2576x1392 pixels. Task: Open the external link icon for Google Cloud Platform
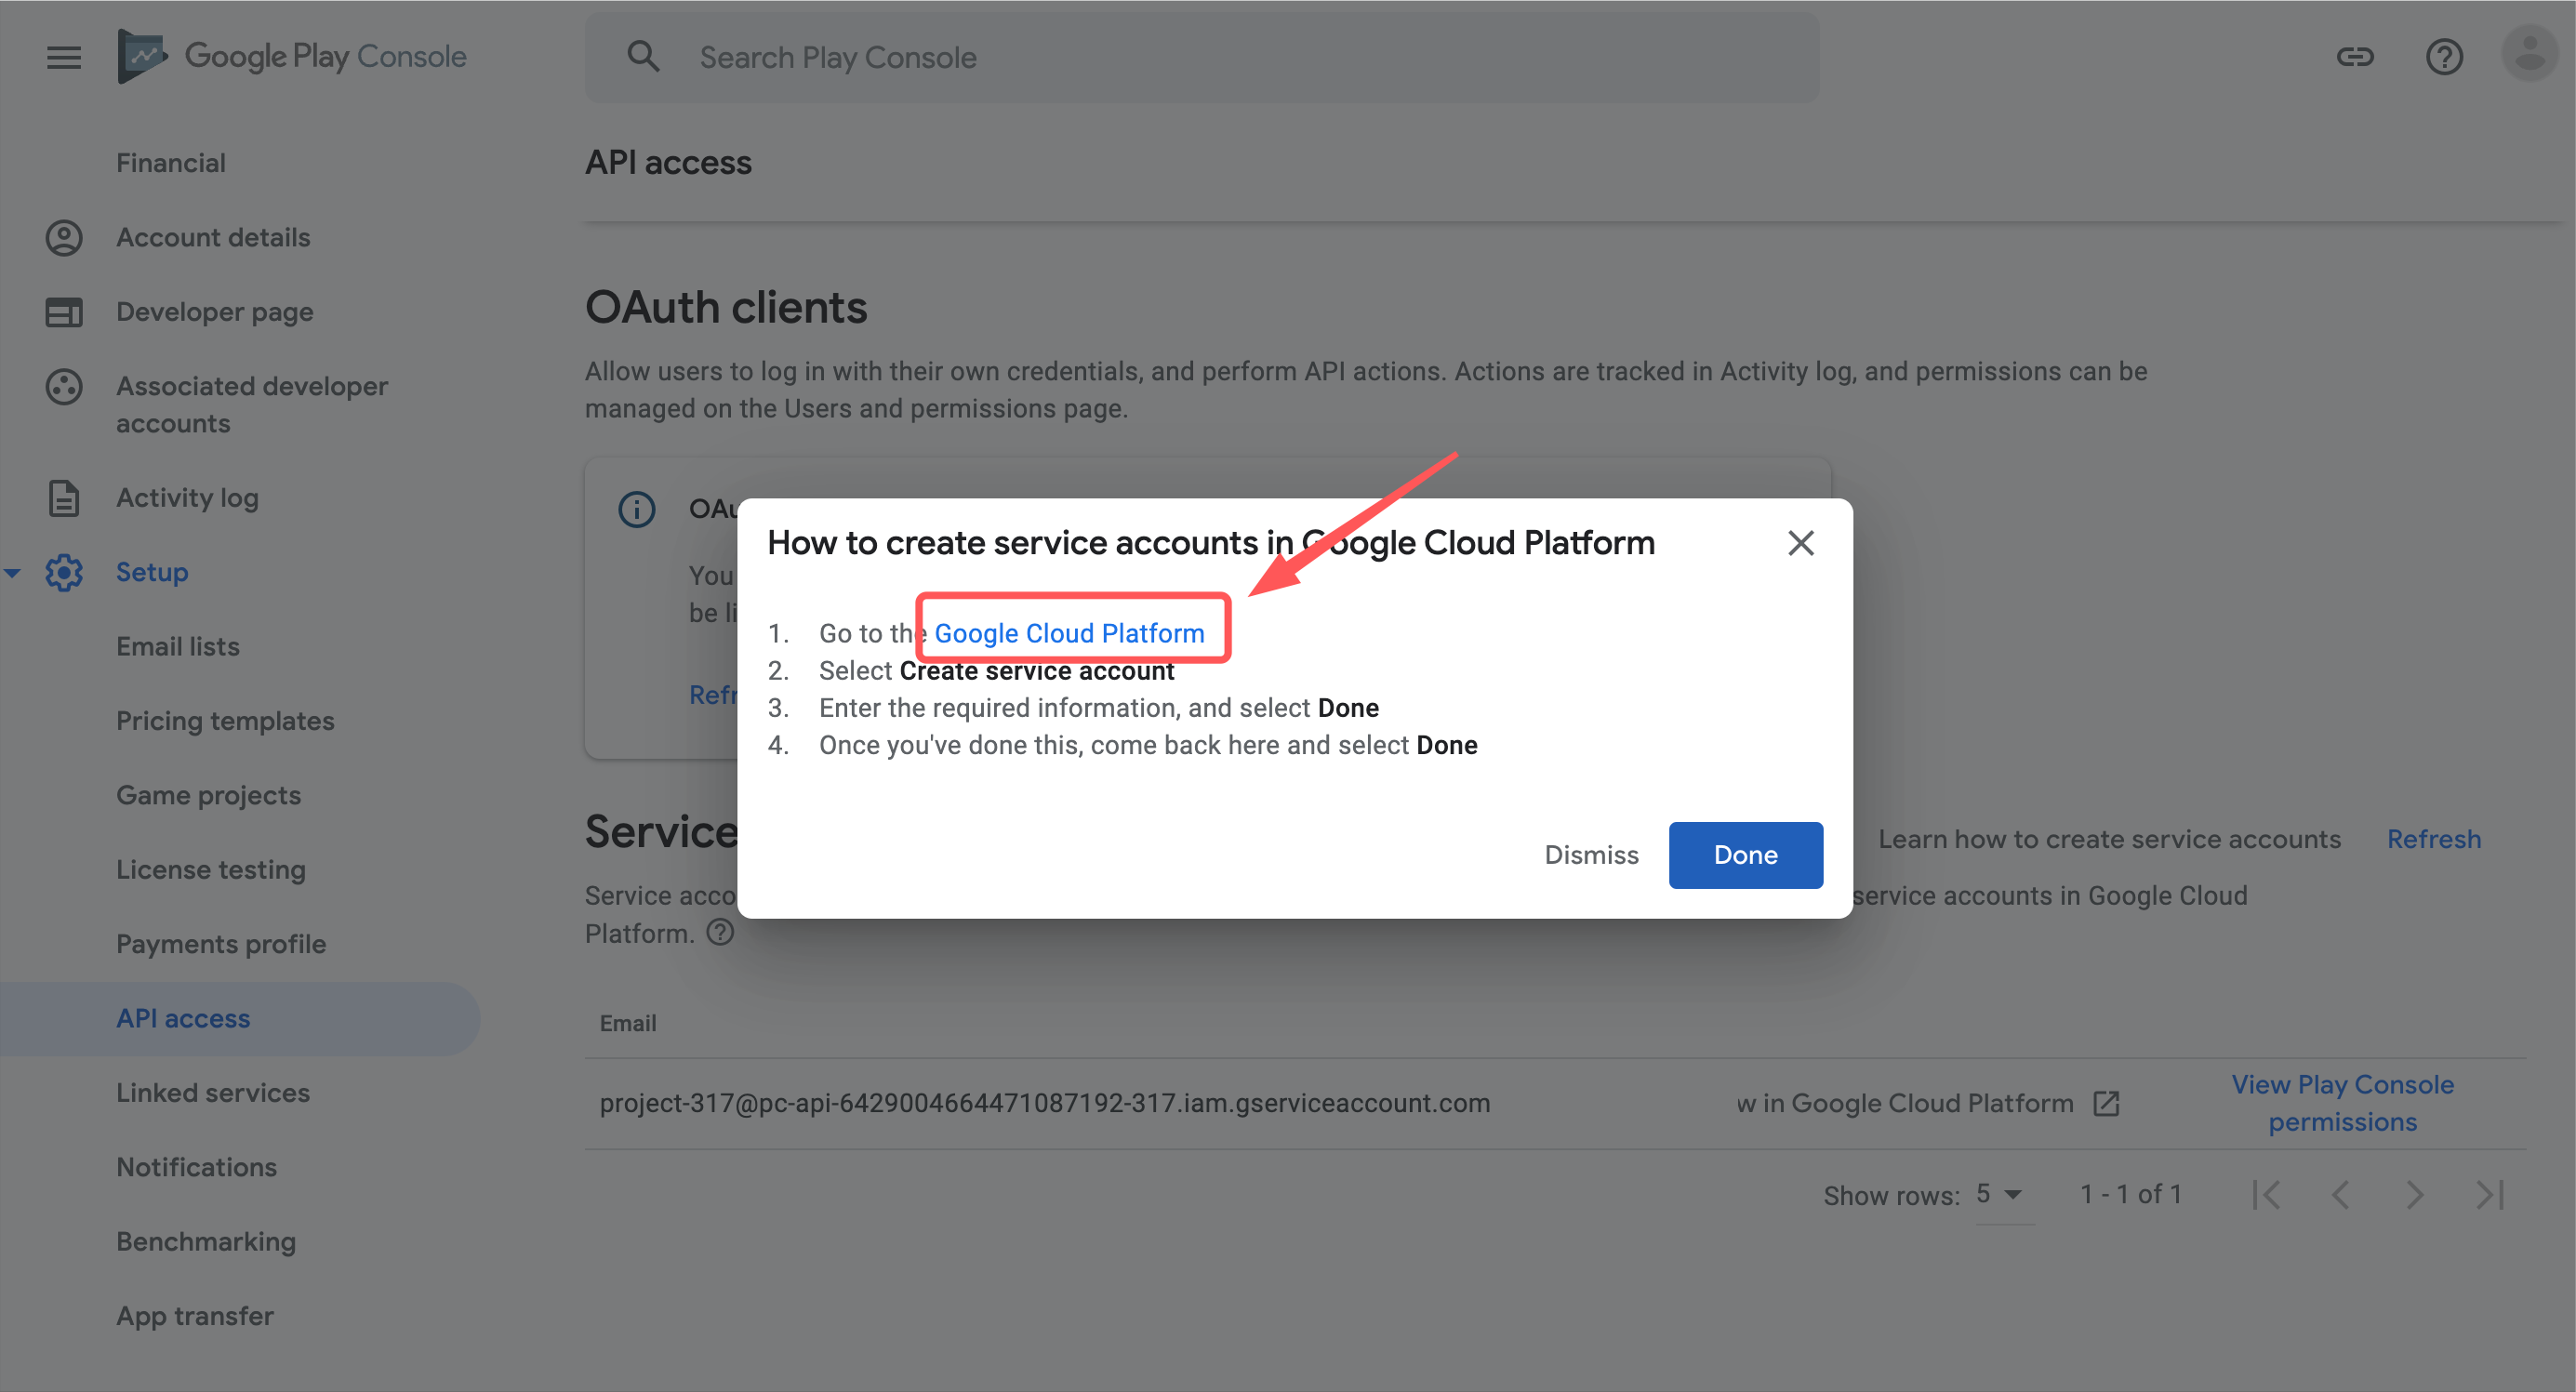[x=2106, y=1103]
